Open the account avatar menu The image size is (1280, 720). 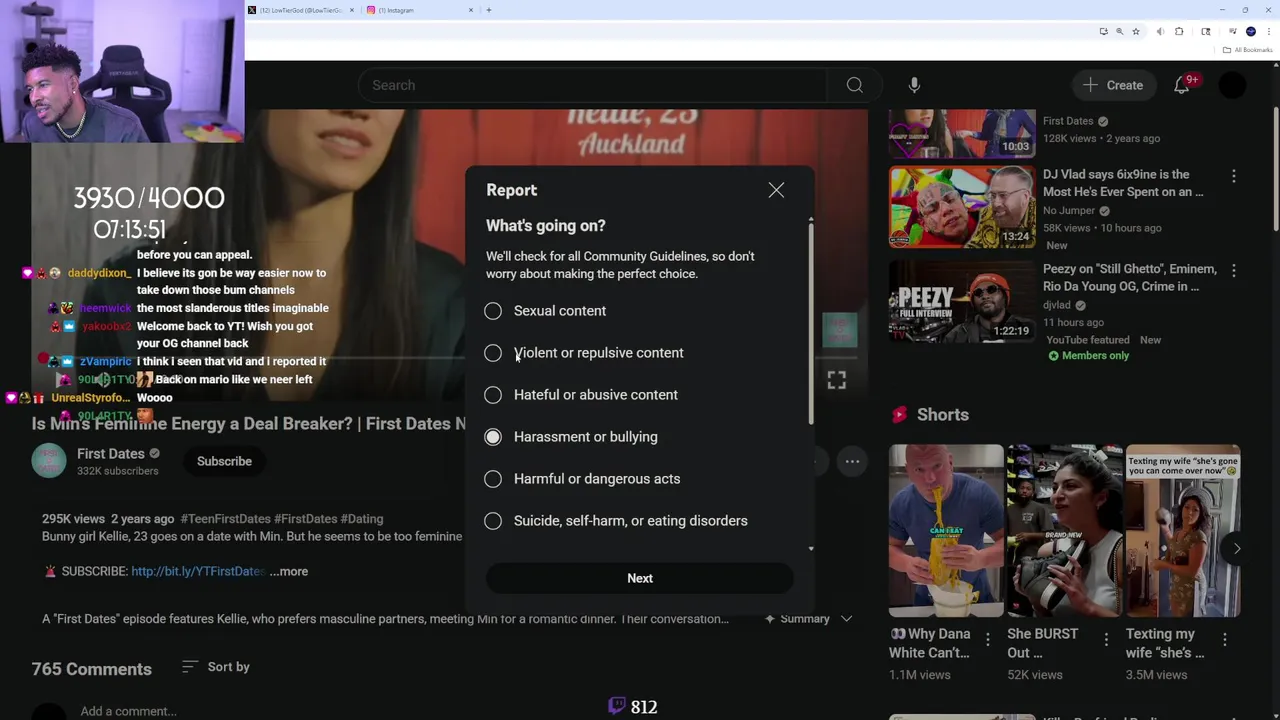[1233, 85]
